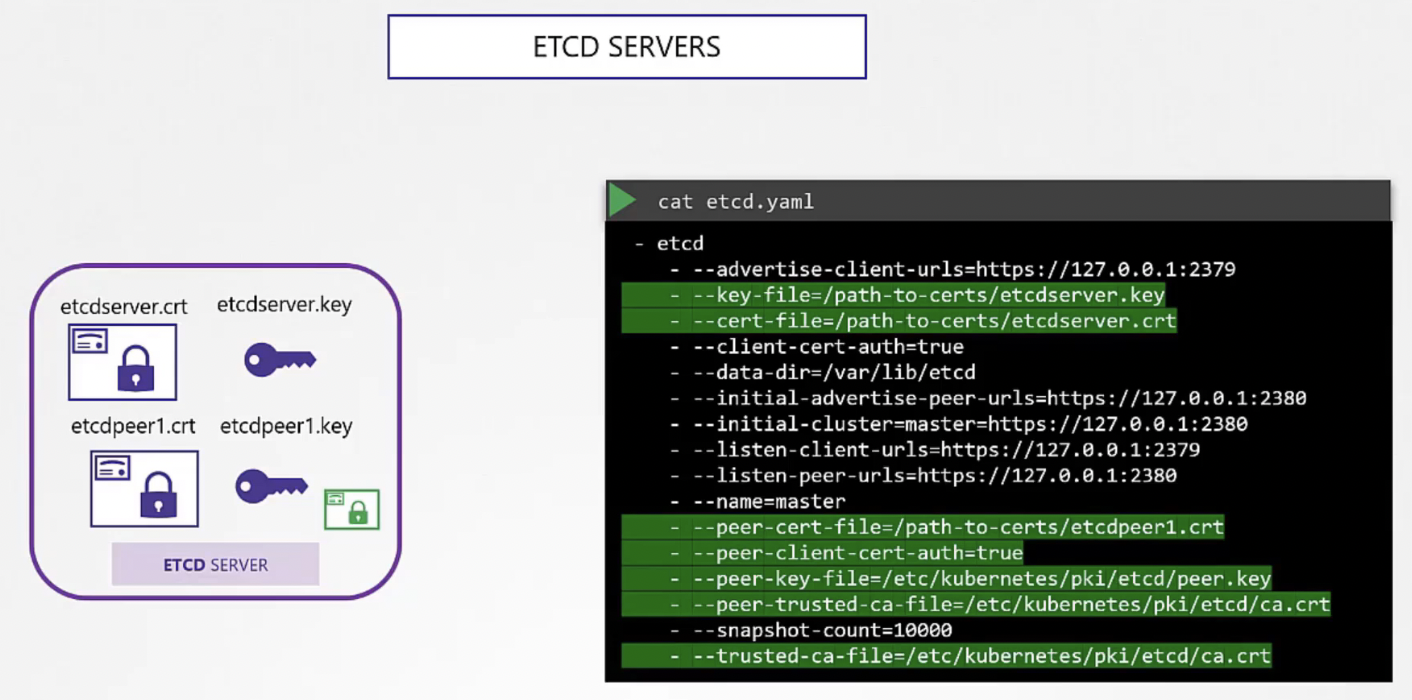Click the --name=master line
The height and width of the screenshot is (700, 1412).
click(x=758, y=501)
